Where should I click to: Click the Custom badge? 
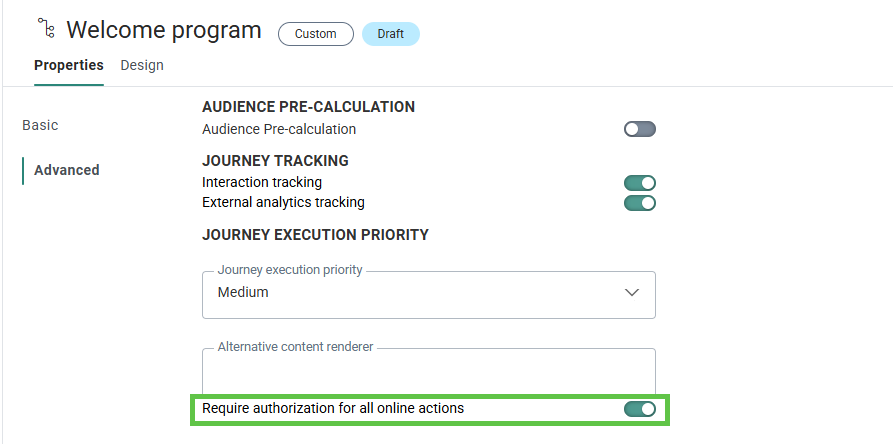[x=315, y=34]
